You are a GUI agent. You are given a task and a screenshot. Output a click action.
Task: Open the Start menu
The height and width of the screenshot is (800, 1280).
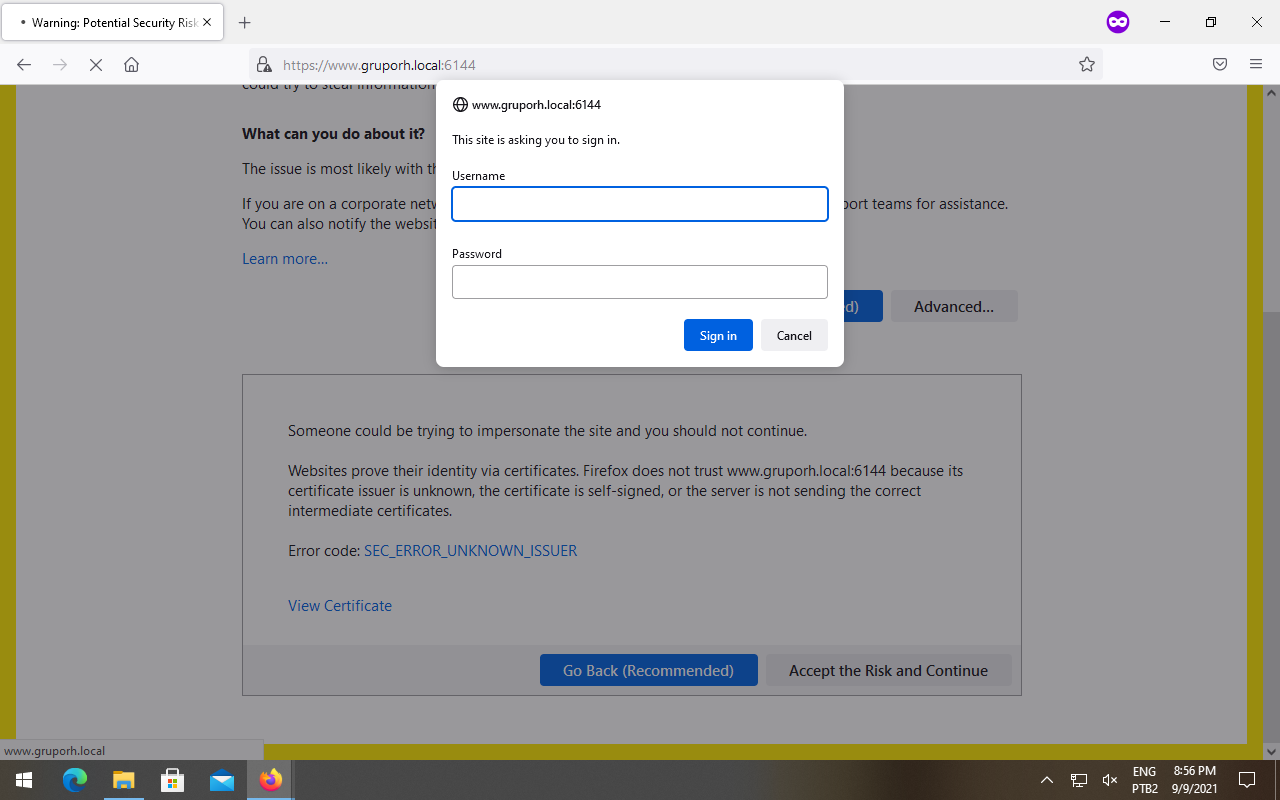pyautogui.click(x=23, y=780)
